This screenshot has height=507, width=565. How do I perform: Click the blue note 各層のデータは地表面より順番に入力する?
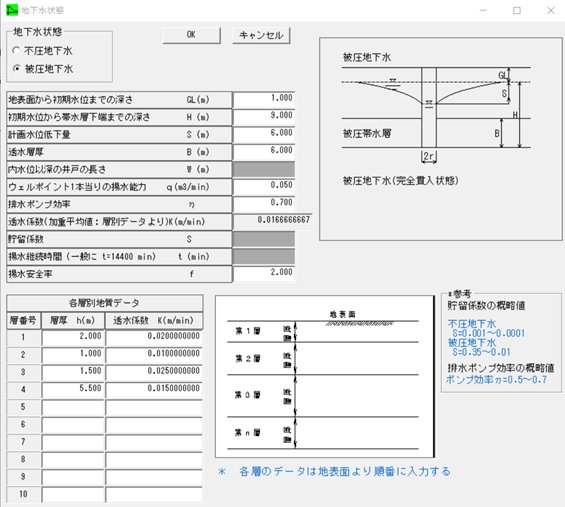(x=345, y=472)
